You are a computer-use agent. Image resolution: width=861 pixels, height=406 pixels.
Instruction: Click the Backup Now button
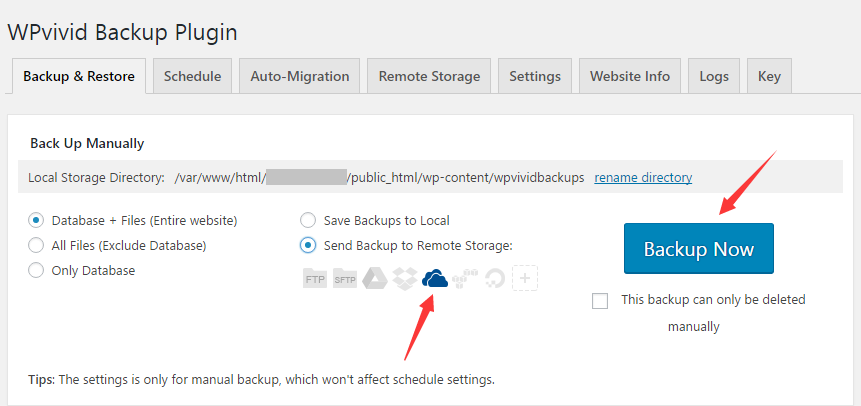pos(698,248)
